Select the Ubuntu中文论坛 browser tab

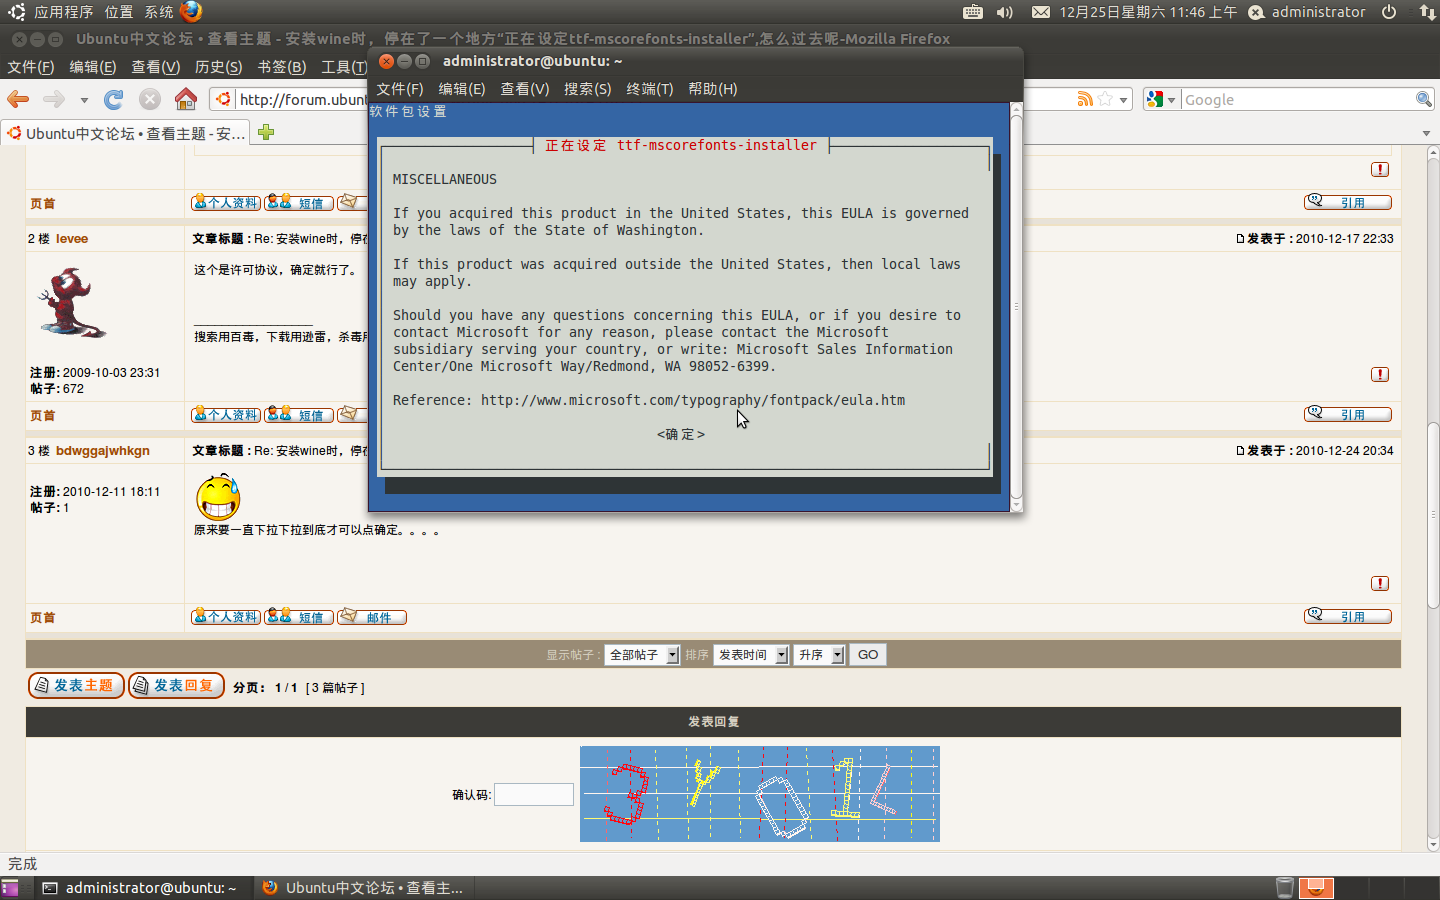point(126,133)
